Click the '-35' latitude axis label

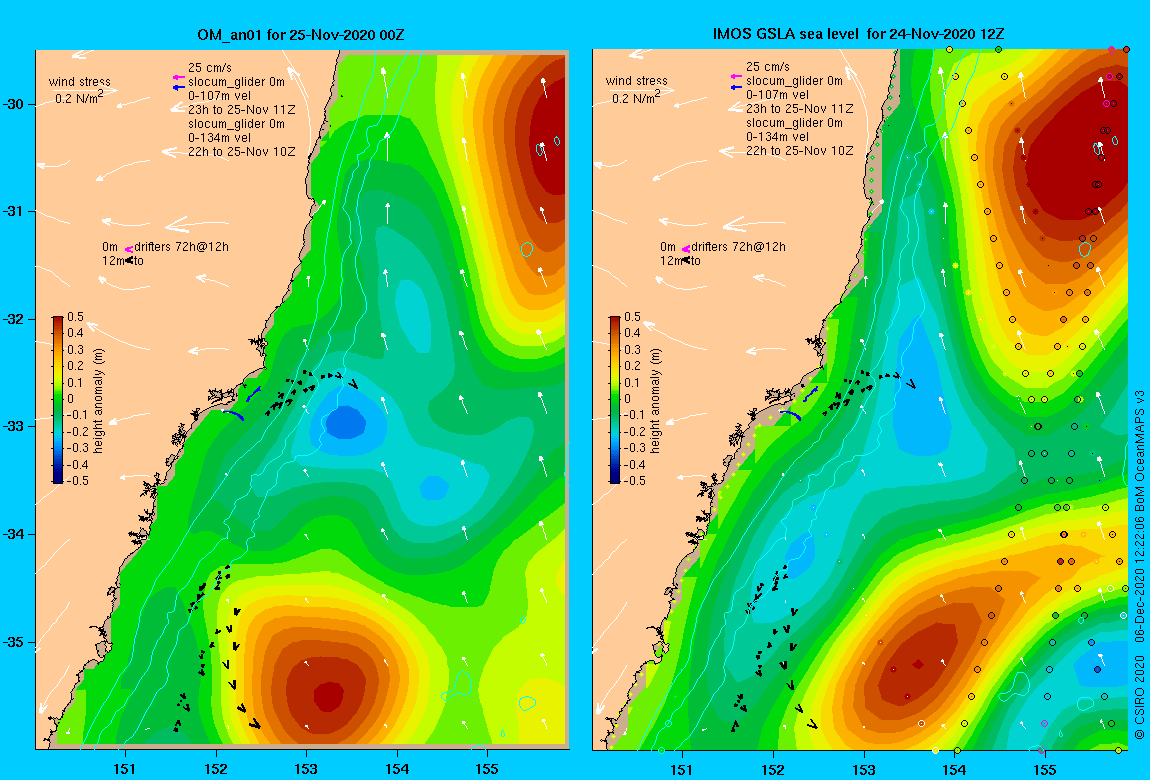coord(14,641)
